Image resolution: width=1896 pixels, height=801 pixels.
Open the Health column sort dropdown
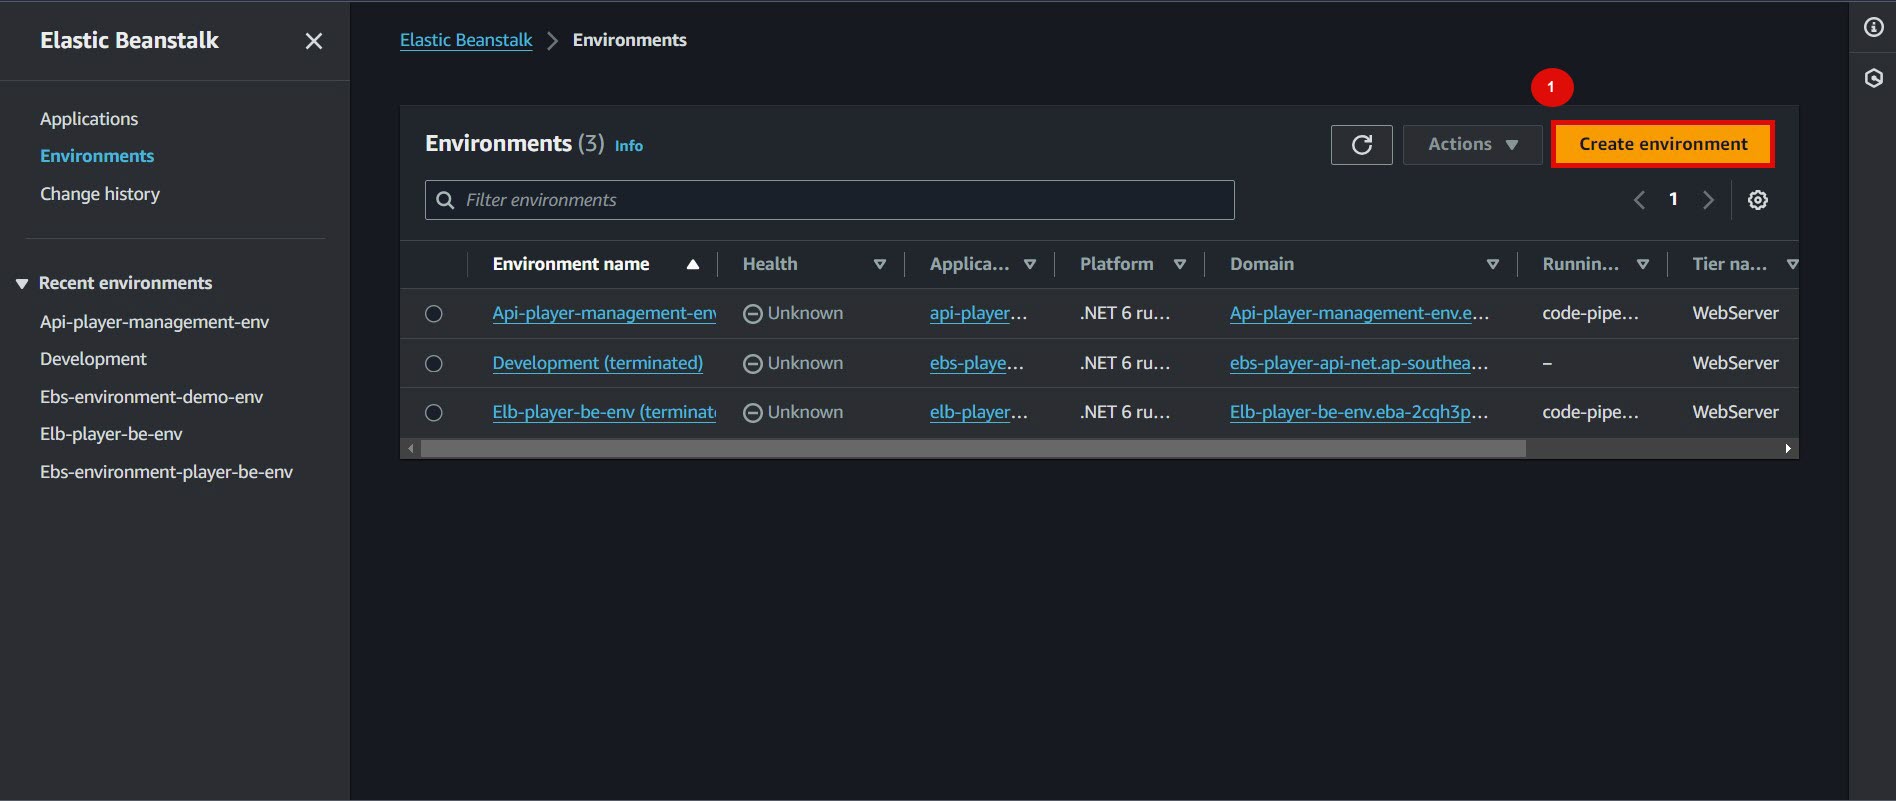880,264
